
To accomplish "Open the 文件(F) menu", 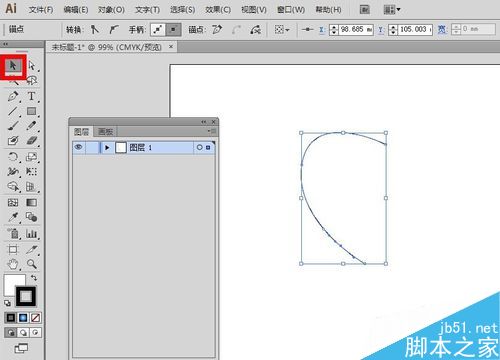I will coord(41,10).
